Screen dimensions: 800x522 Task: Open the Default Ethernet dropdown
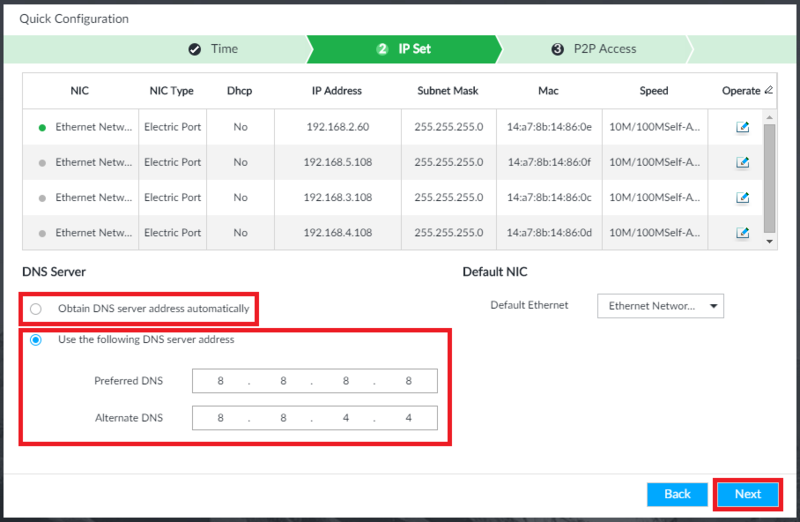pos(660,306)
